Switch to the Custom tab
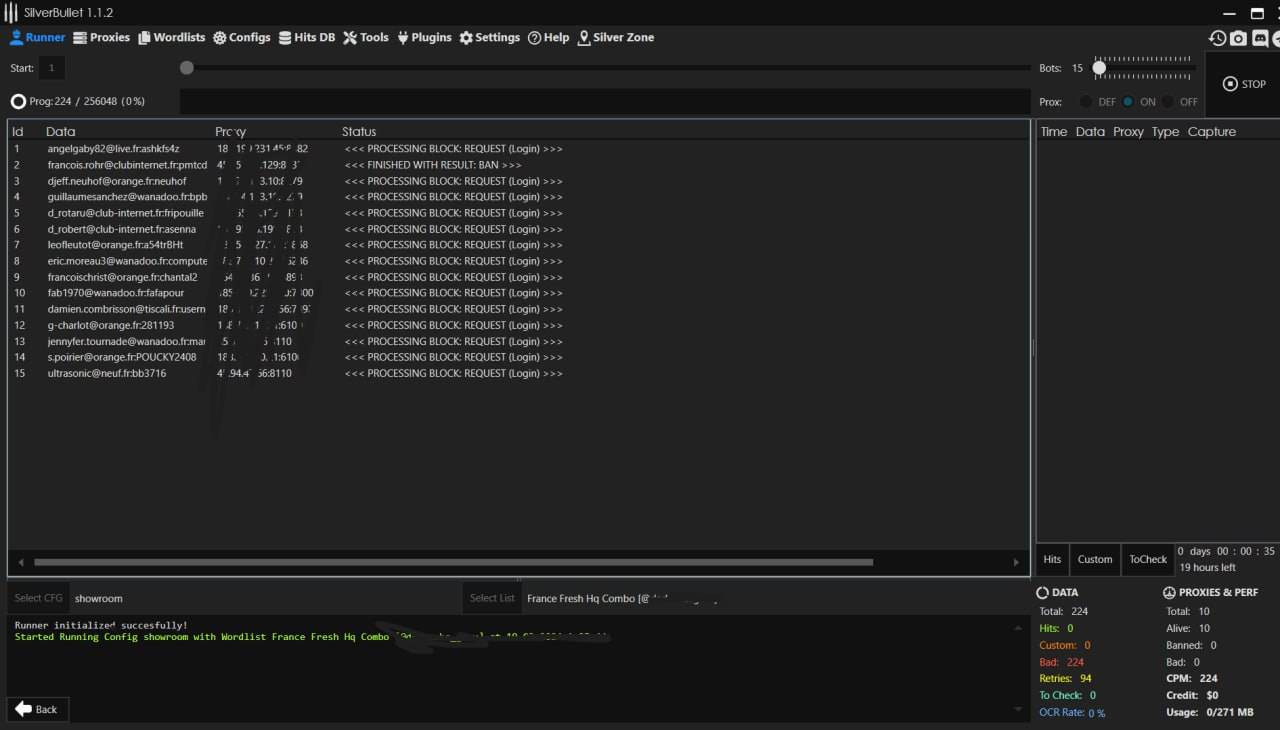Screen dimensions: 1280x730 click(x=1095, y=559)
